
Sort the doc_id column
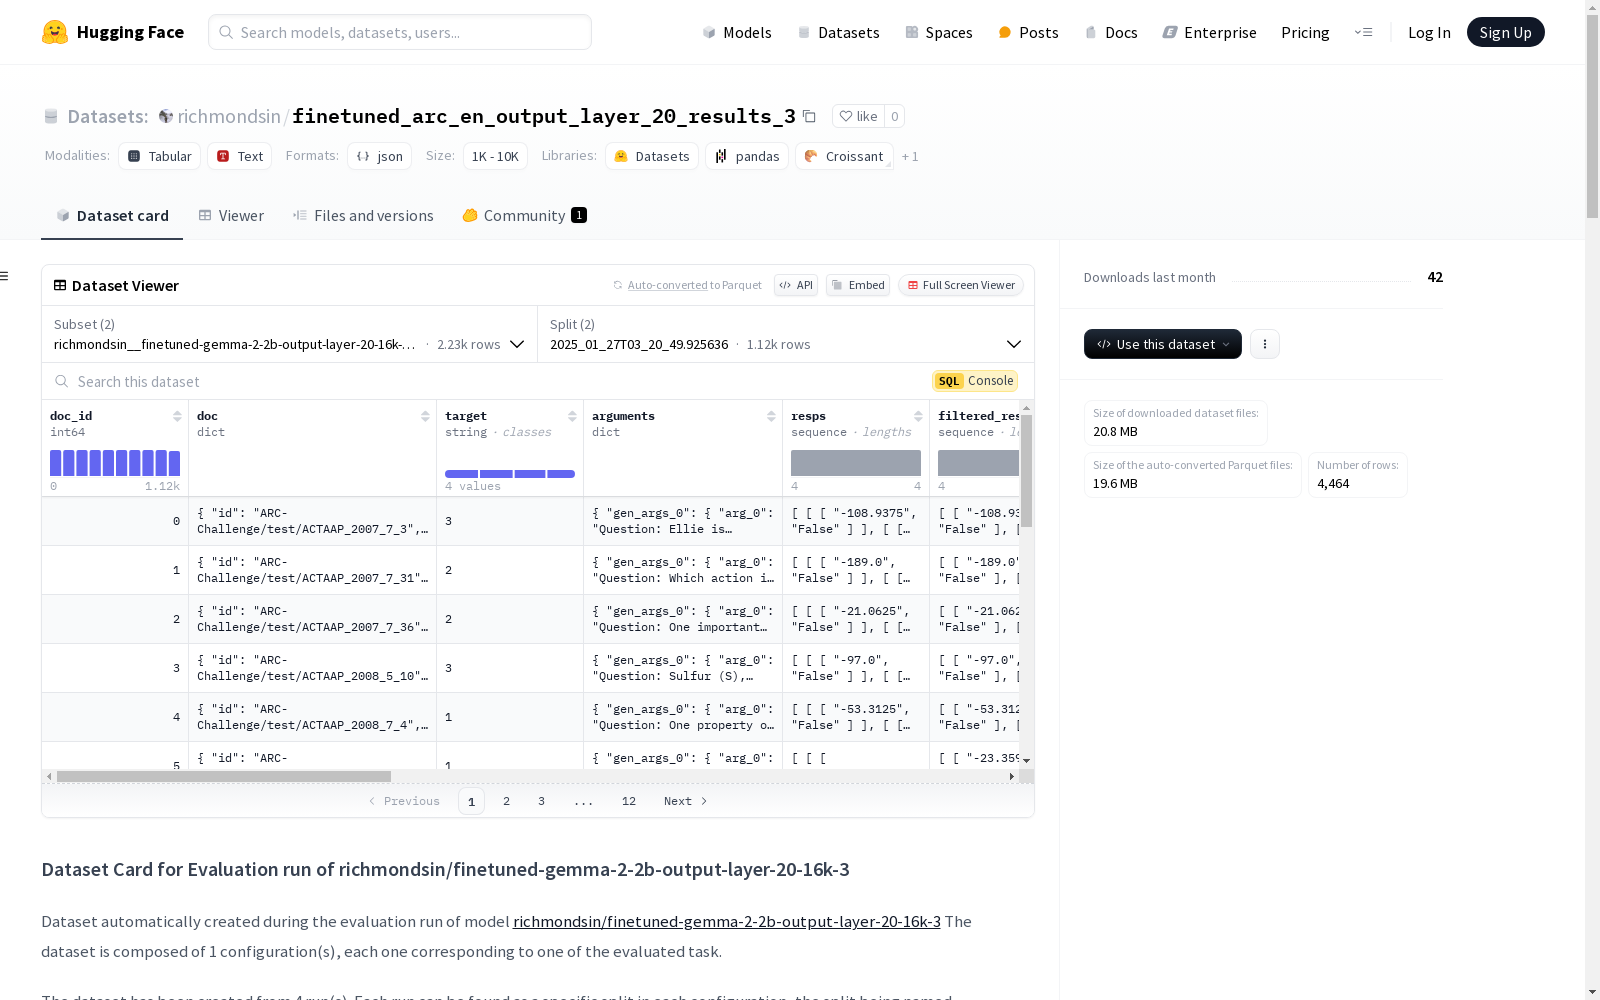point(177,416)
